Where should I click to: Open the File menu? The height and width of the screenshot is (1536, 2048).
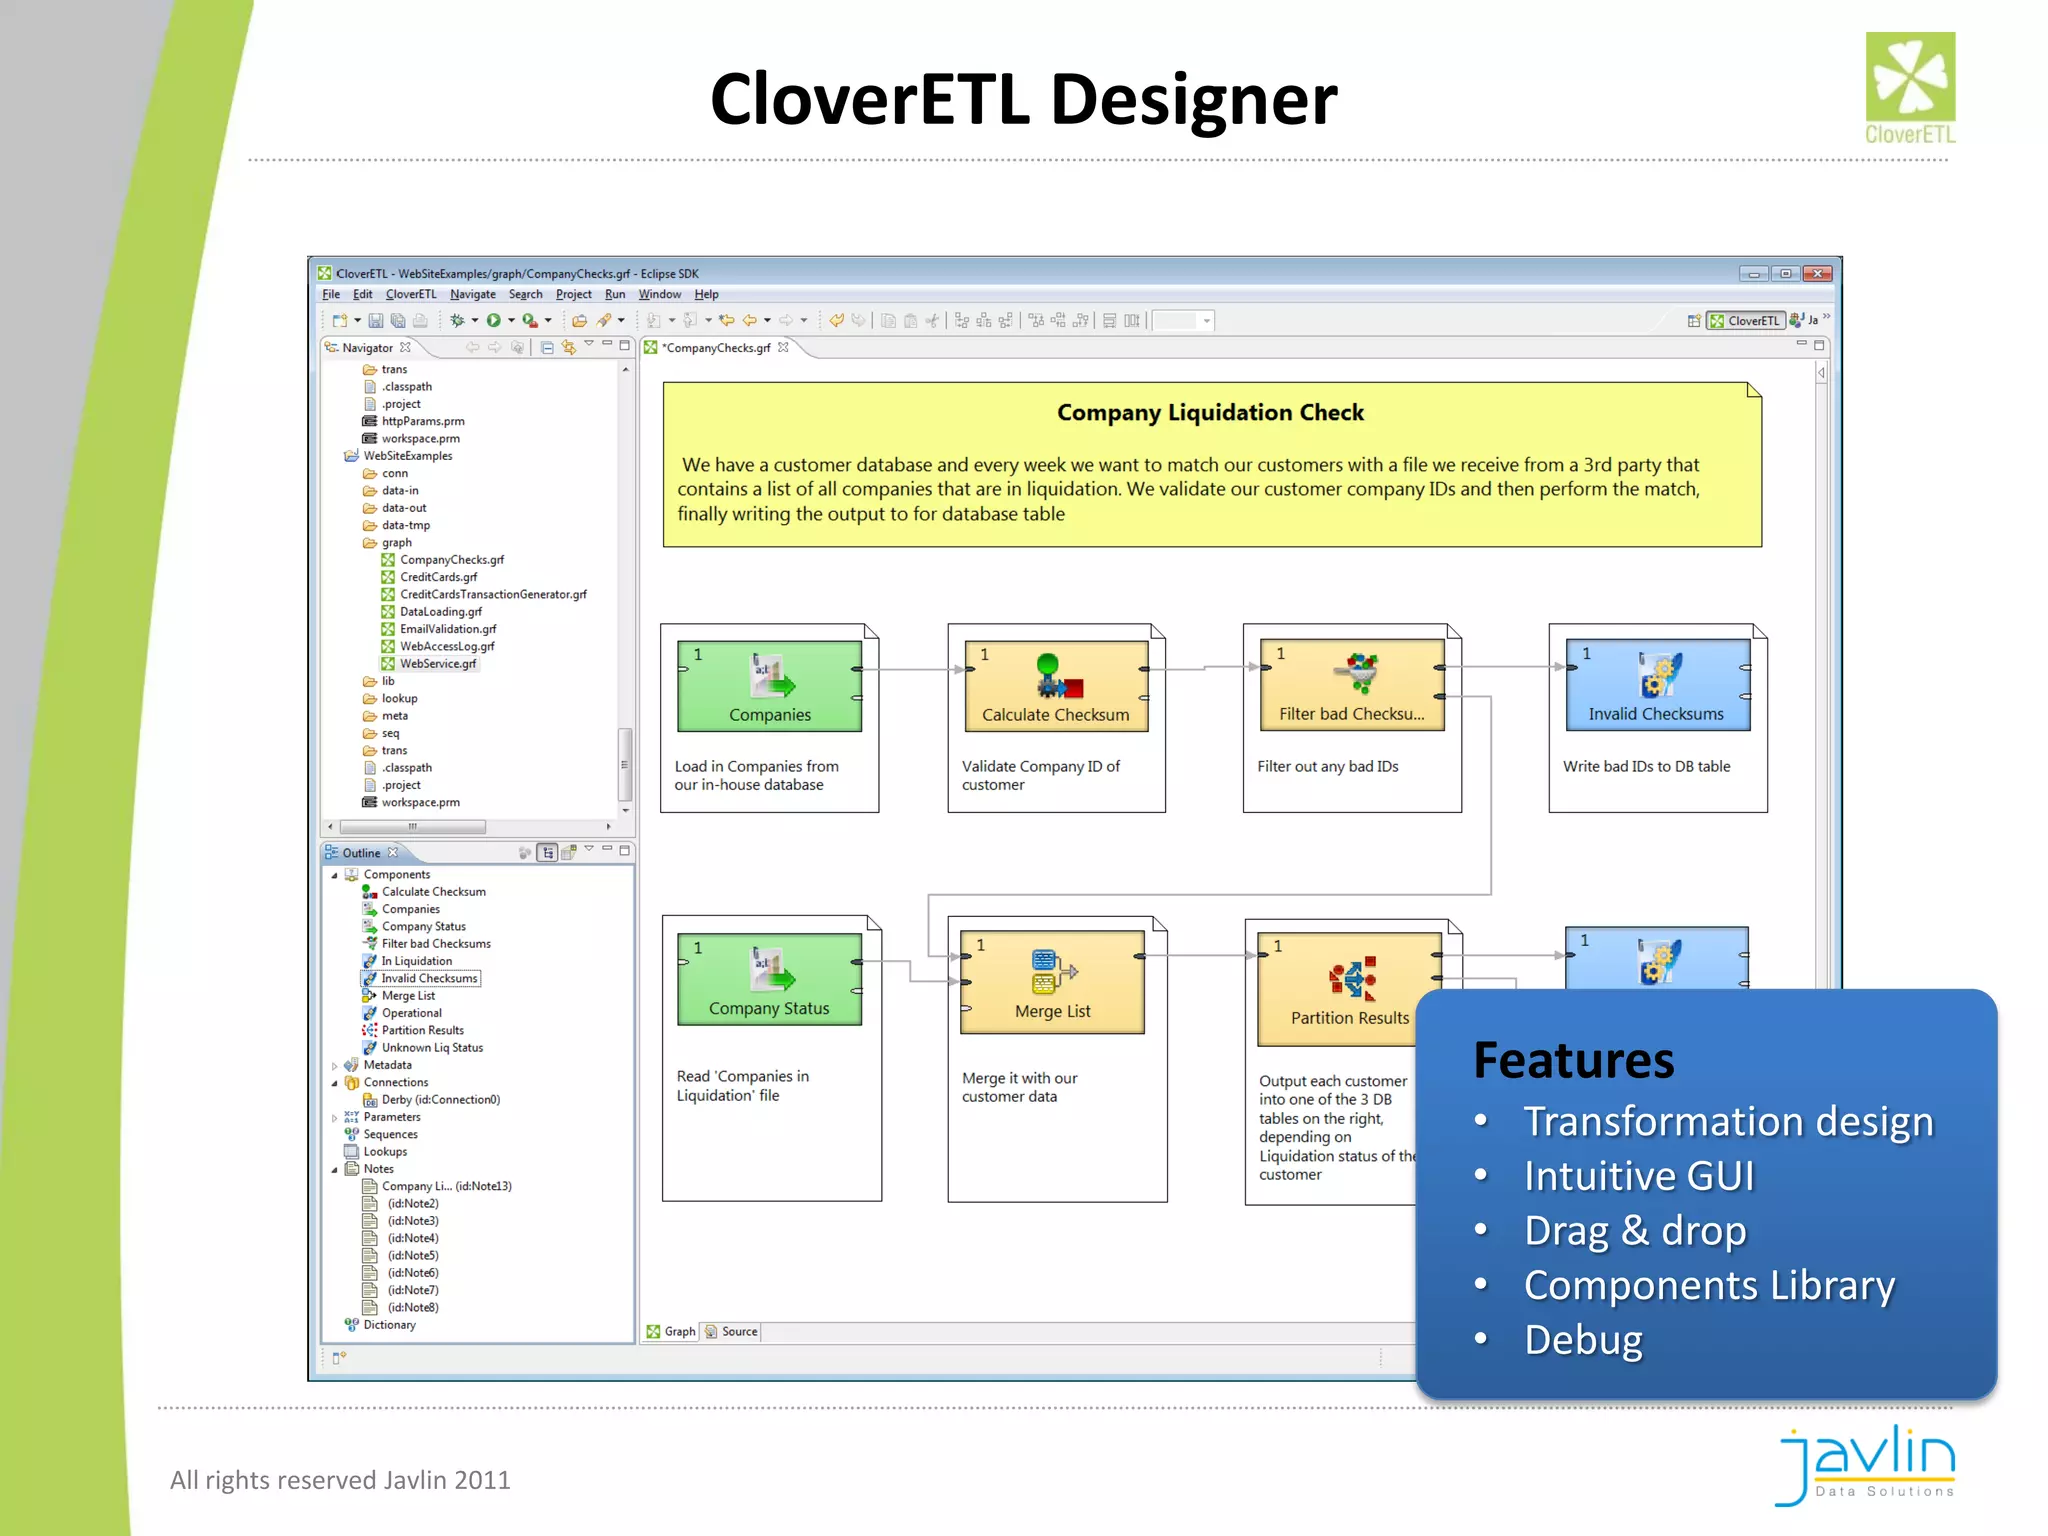coord(331,295)
